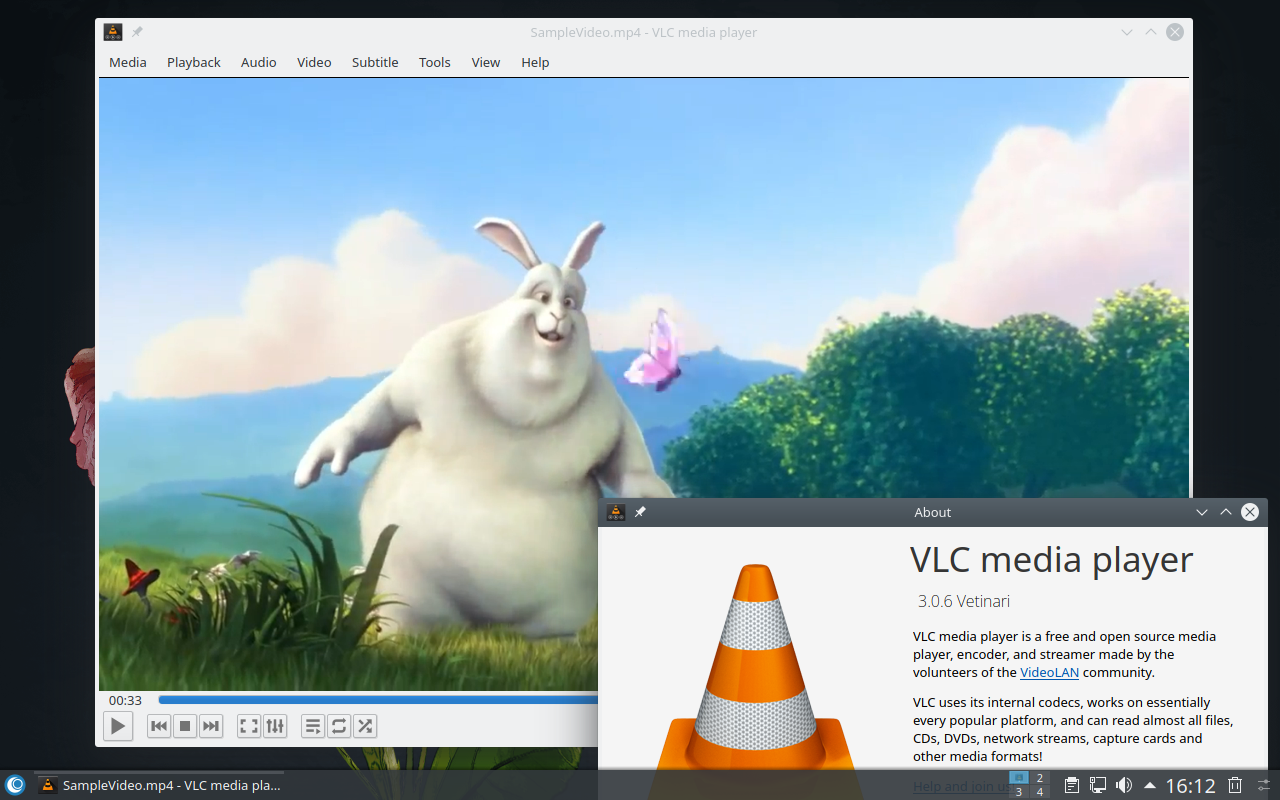This screenshot has width=1280, height=800.
Task: Open the Tools menu
Action: tap(435, 62)
